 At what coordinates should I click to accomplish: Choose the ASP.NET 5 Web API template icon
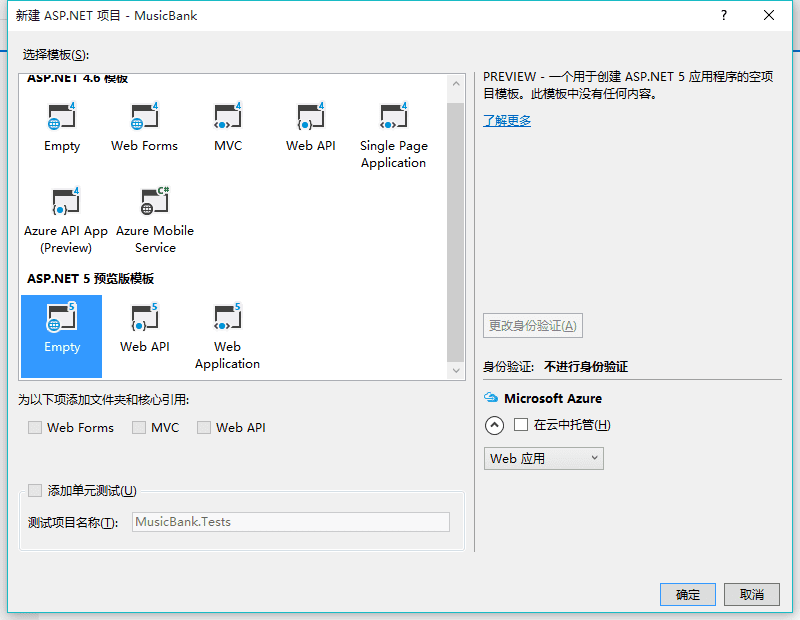click(144, 317)
